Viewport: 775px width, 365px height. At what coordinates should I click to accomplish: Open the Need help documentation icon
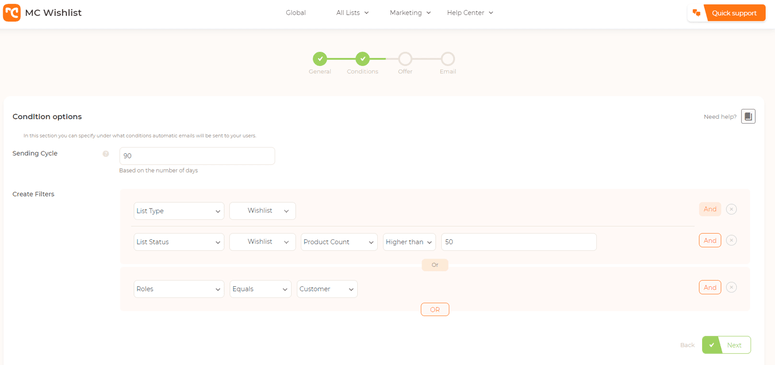pyautogui.click(x=748, y=117)
